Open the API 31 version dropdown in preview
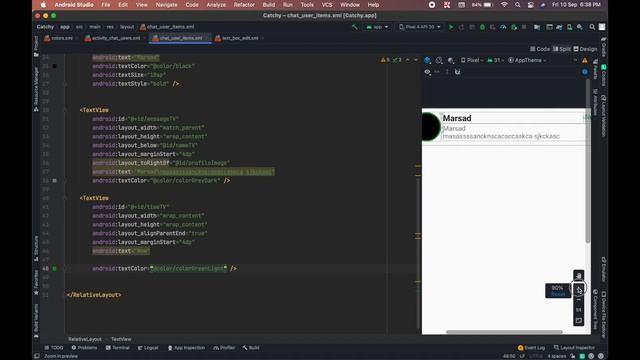The image size is (640, 360). [496, 60]
